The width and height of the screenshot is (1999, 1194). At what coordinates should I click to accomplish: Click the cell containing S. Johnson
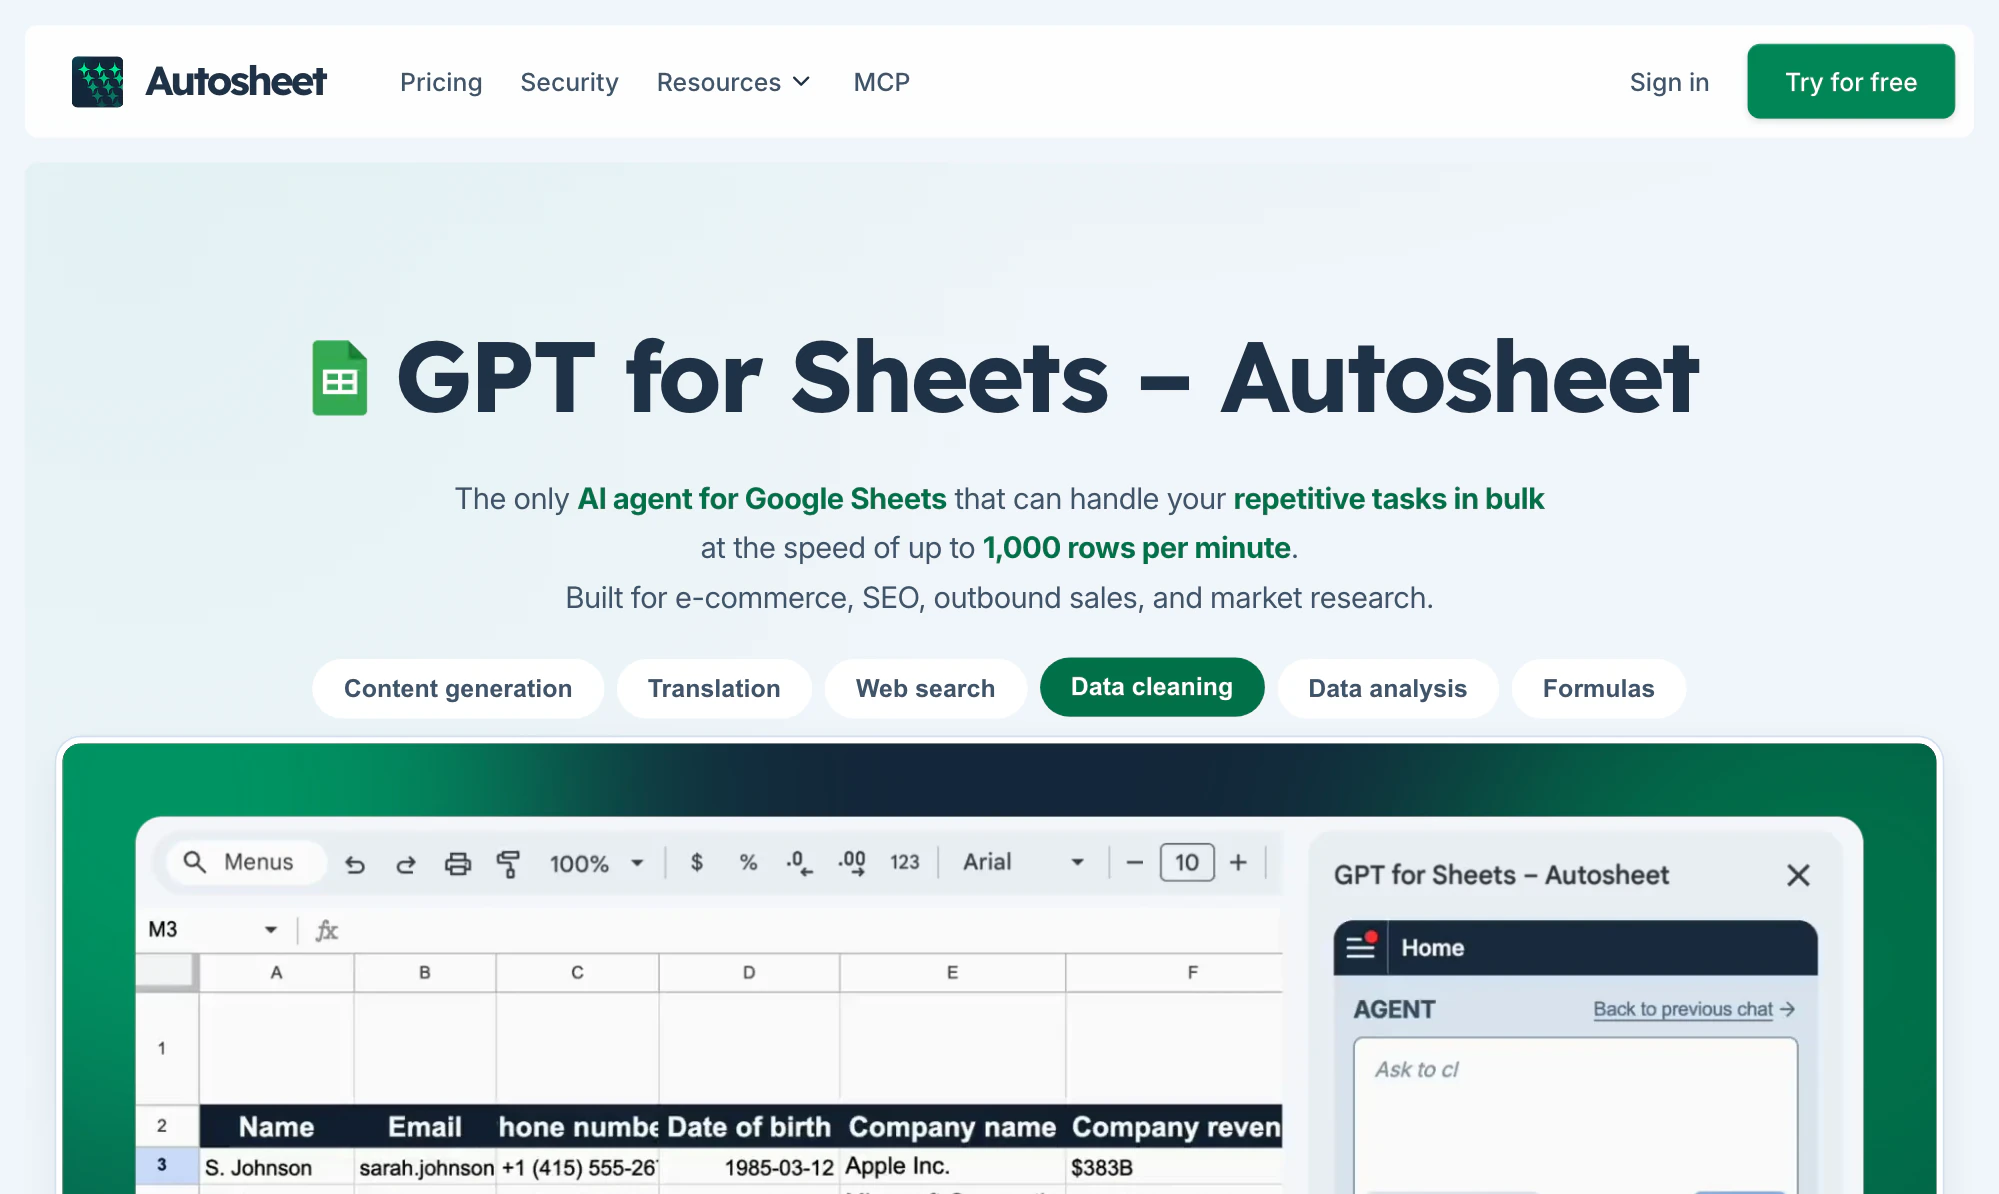(x=276, y=1167)
